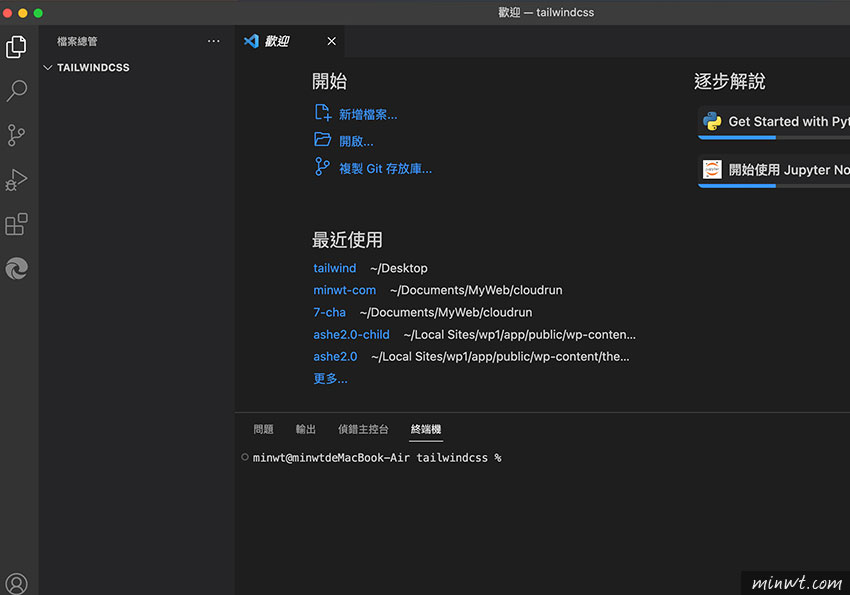Open the Run and Debug view icon
This screenshot has width=850, height=595.
point(16,180)
